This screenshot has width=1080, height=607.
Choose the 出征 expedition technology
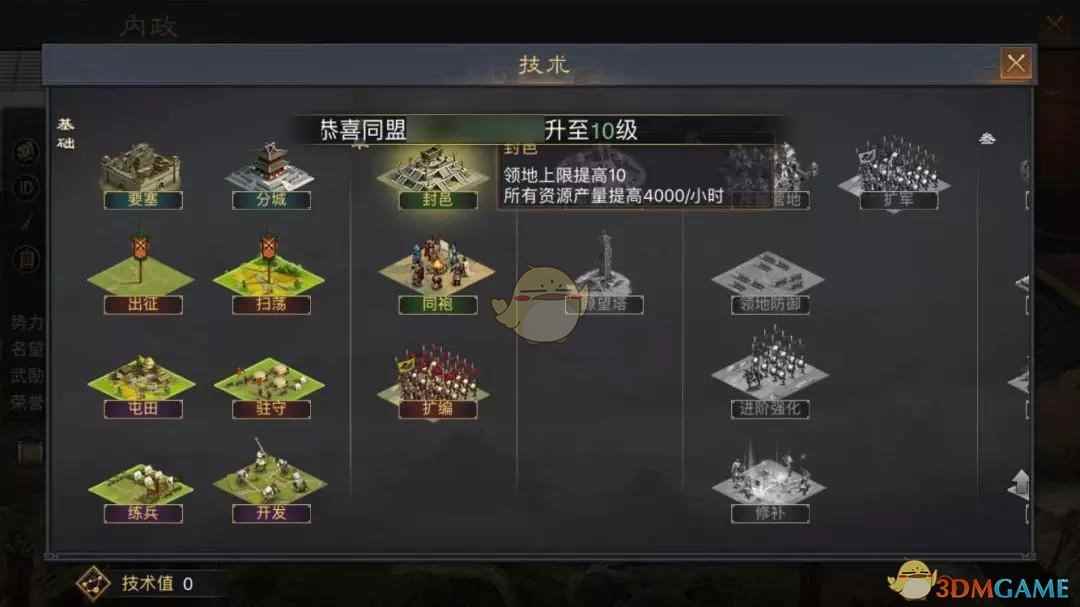tap(142, 275)
